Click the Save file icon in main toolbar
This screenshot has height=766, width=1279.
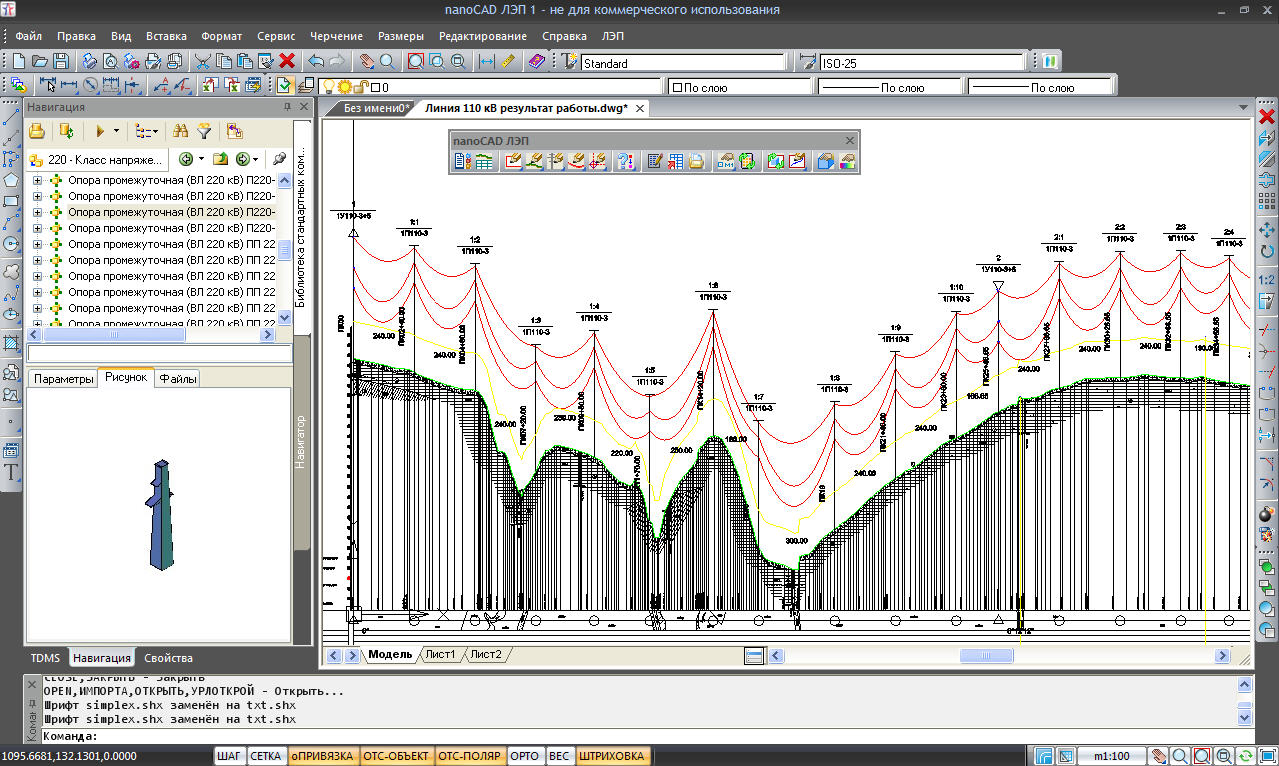coord(61,62)
